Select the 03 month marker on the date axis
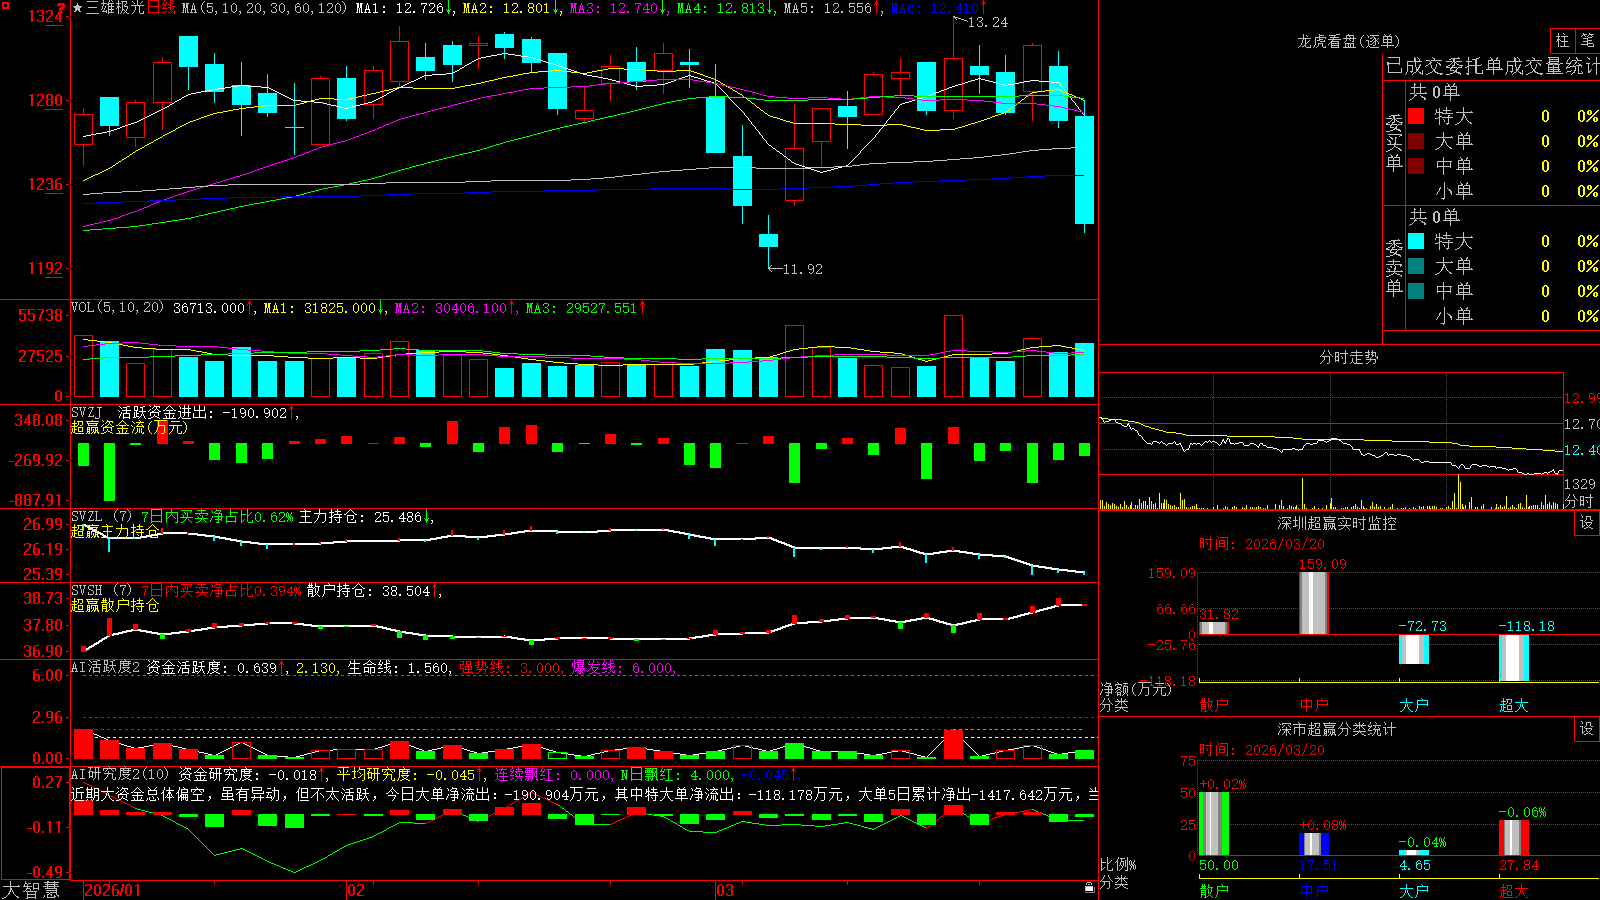This screenshot has height=900, width=1600. tap(725, 890)
